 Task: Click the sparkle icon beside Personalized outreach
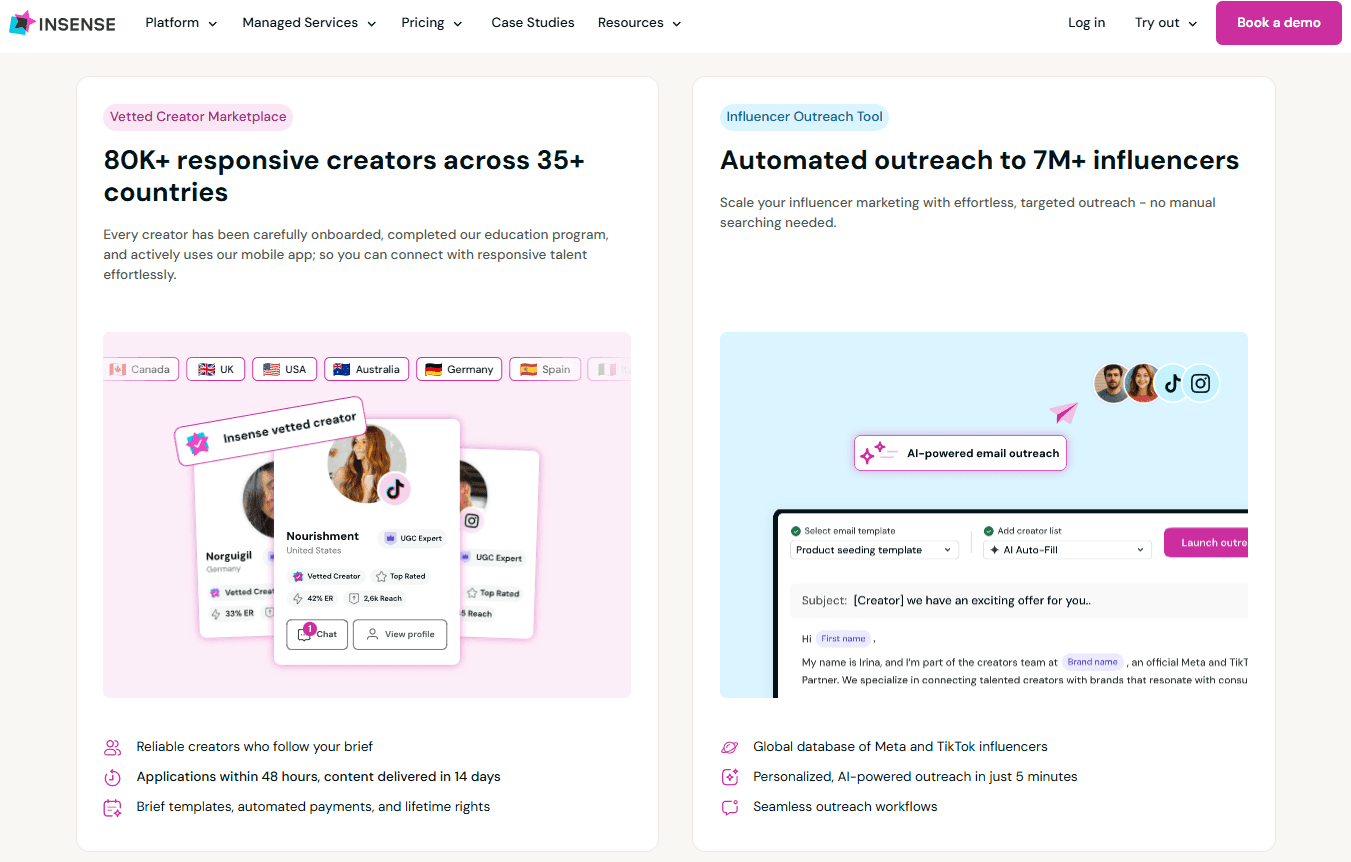[729, 777]
